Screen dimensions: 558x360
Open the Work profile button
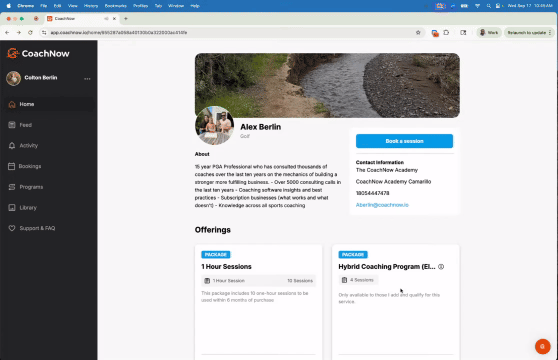click(x=489, y=32)
